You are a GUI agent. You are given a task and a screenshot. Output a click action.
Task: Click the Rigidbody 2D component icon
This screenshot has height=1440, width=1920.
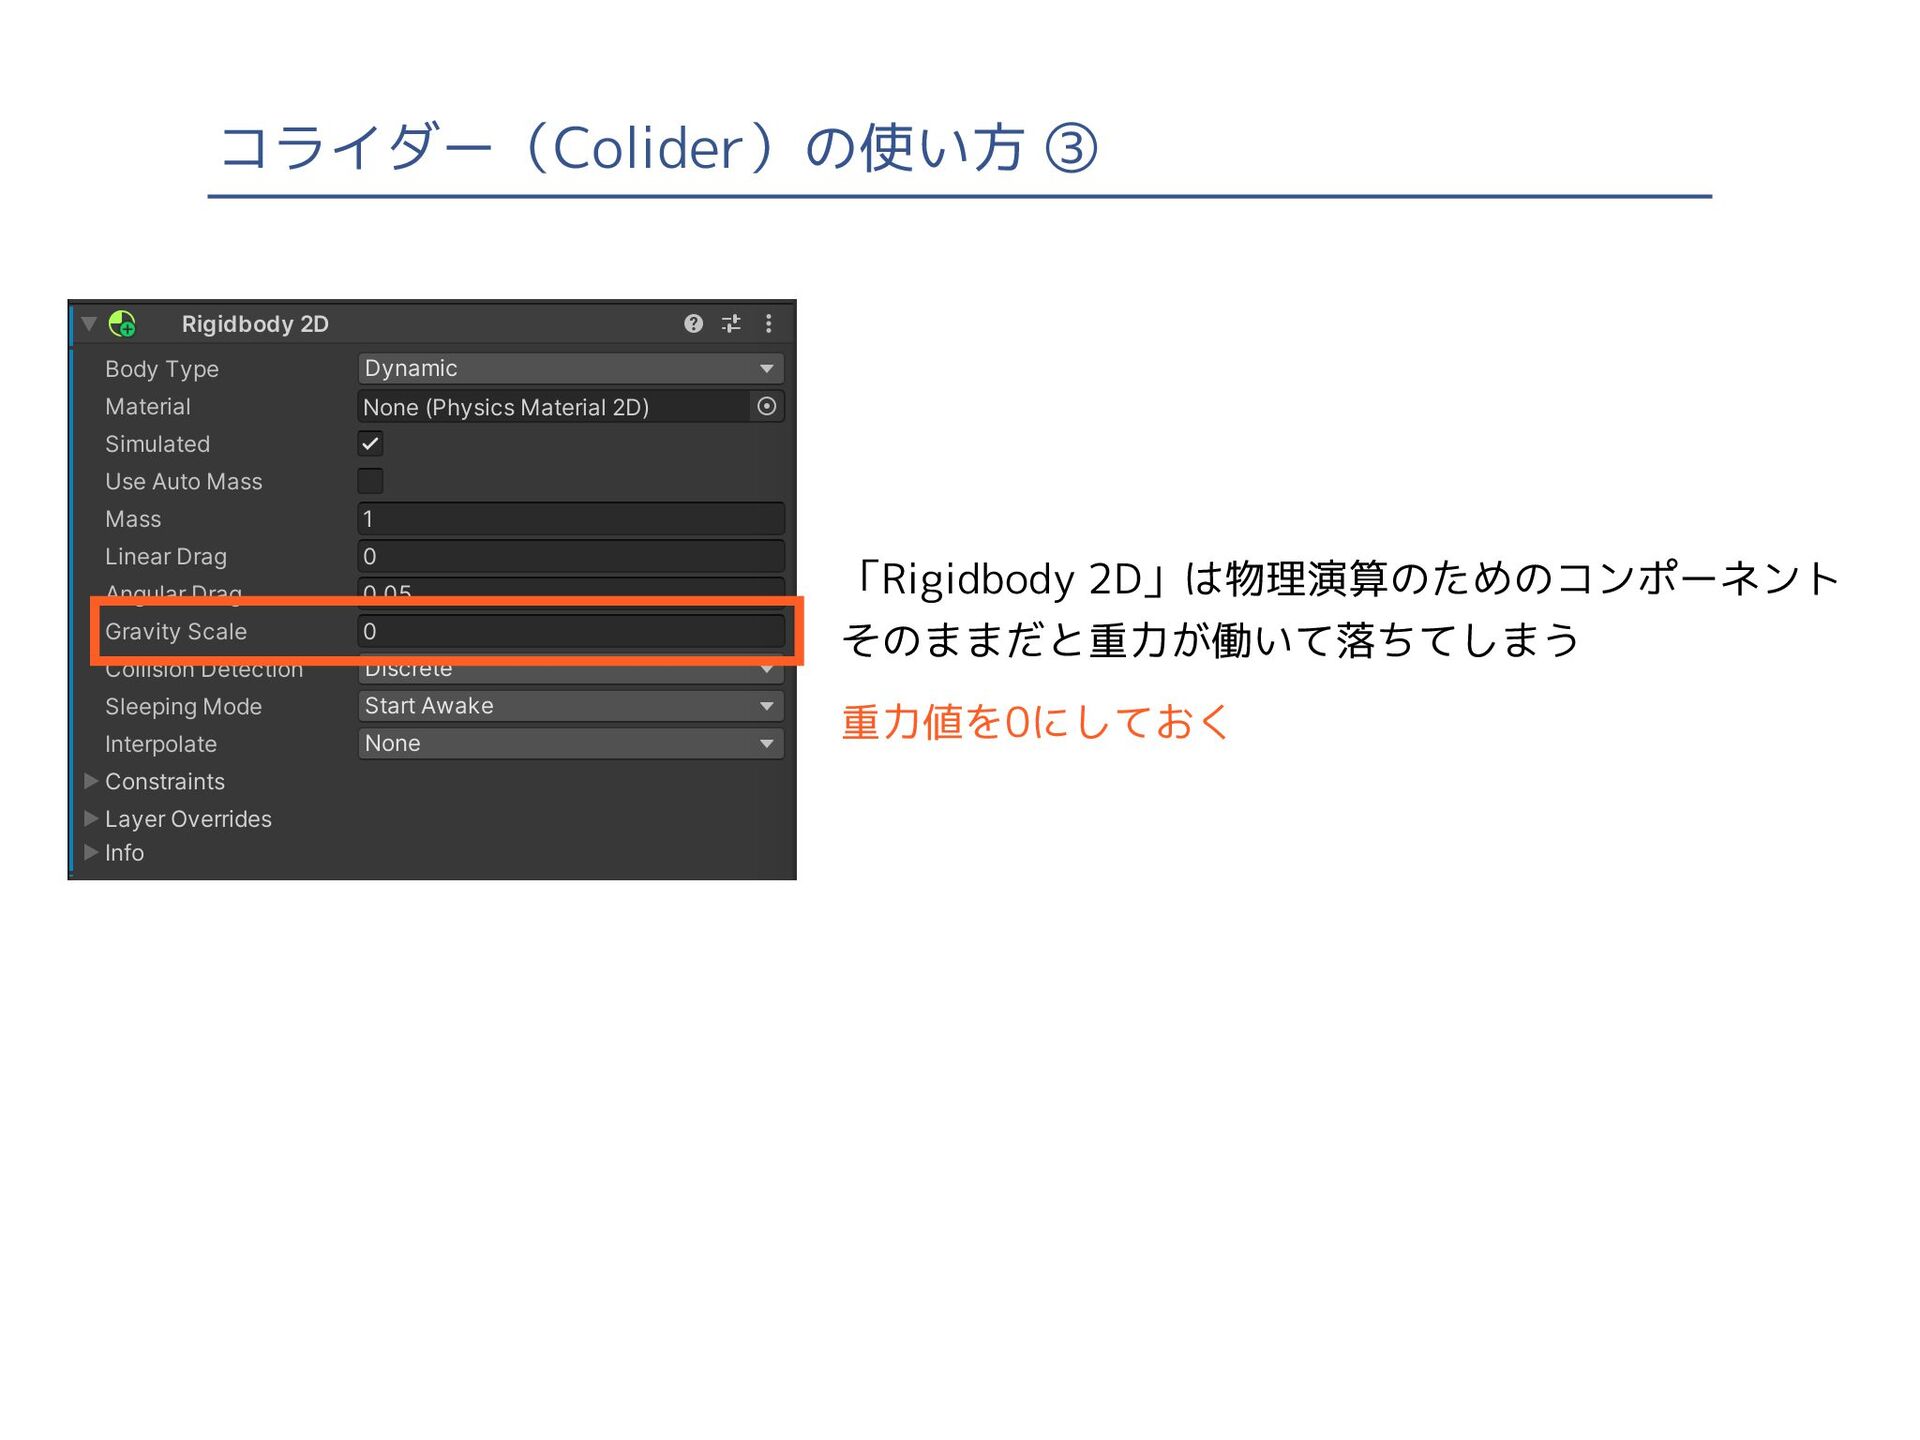click(122, 324)
